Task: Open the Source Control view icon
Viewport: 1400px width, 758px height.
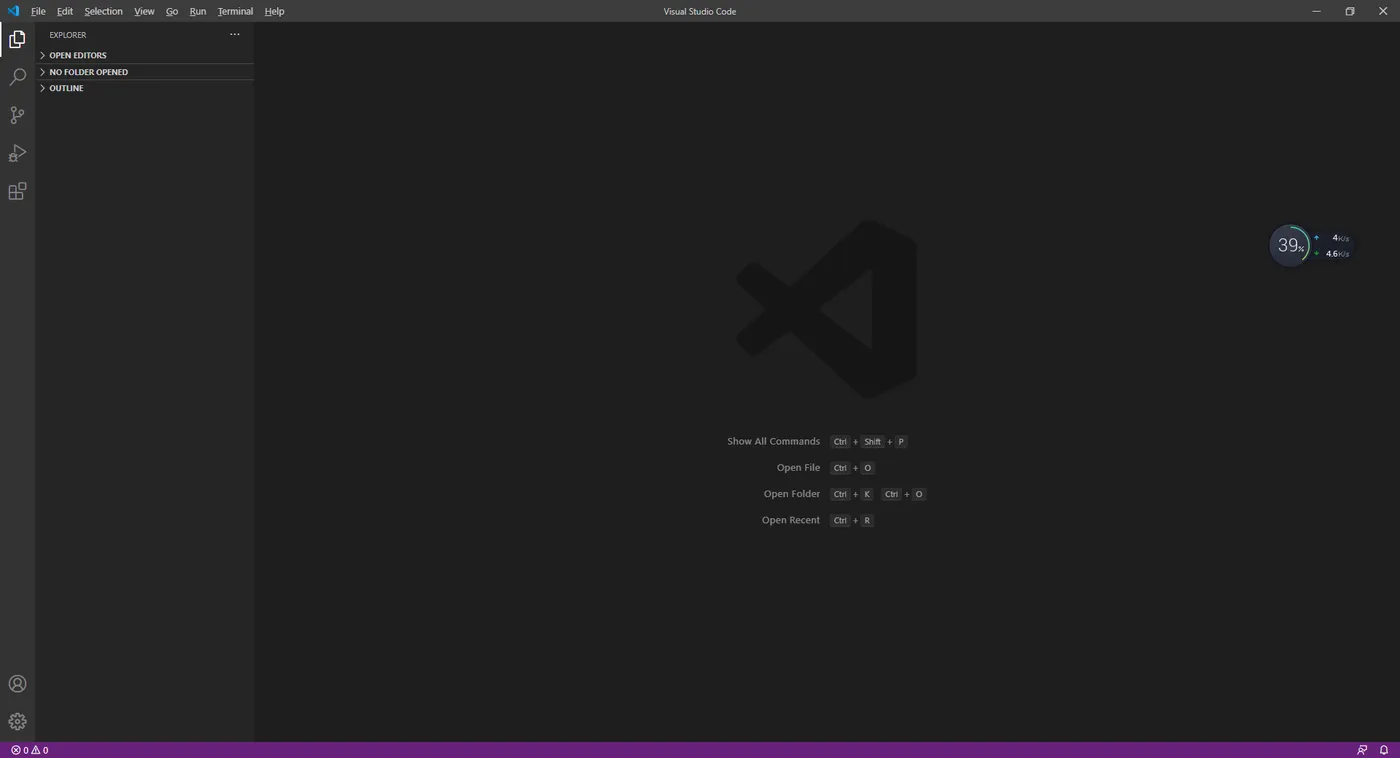Action: click(x=17, y=115)
